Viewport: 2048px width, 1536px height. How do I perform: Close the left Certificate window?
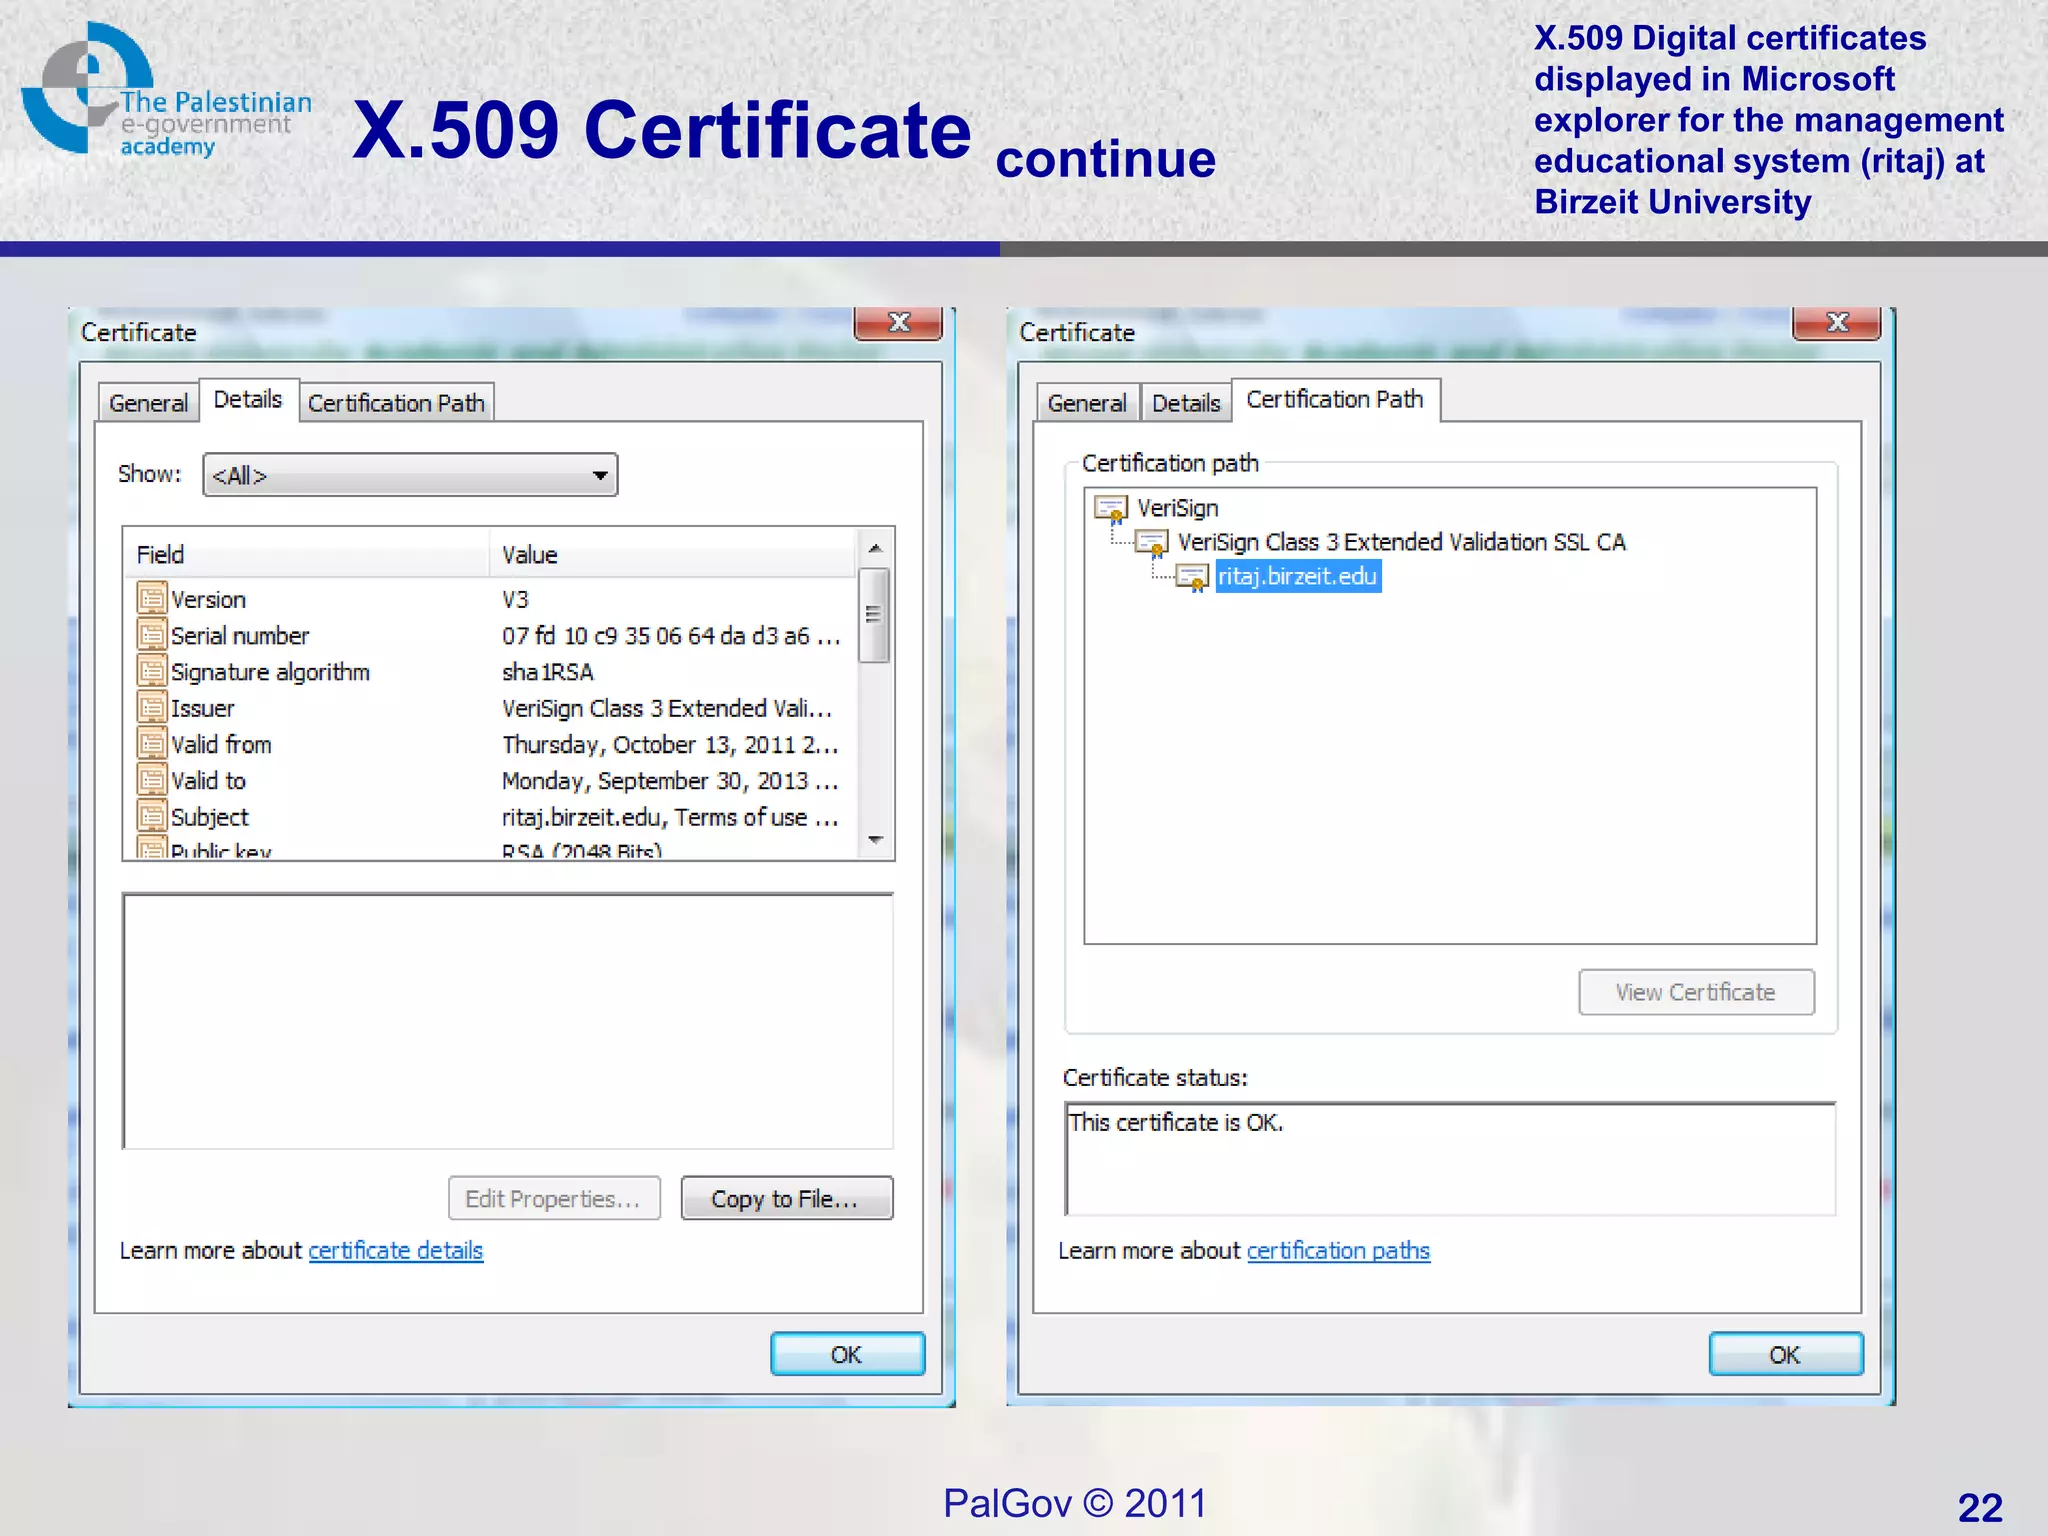pyautogui.click(x=898, y=322)
